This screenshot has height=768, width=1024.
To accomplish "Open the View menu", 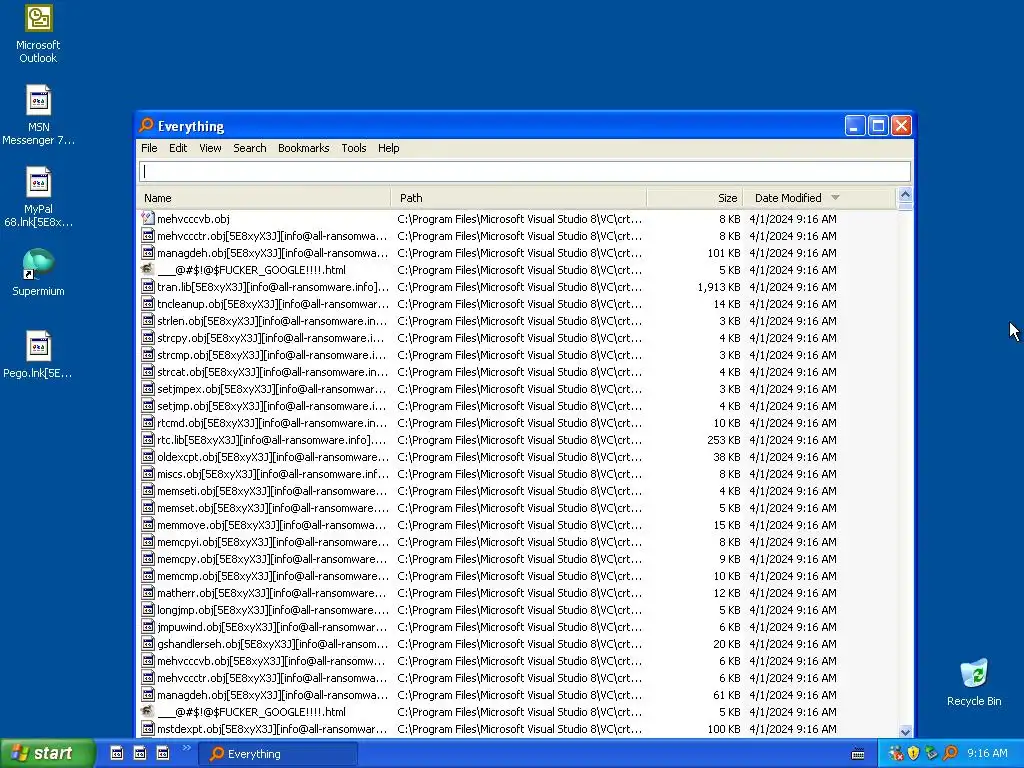I will coord(210,148).
